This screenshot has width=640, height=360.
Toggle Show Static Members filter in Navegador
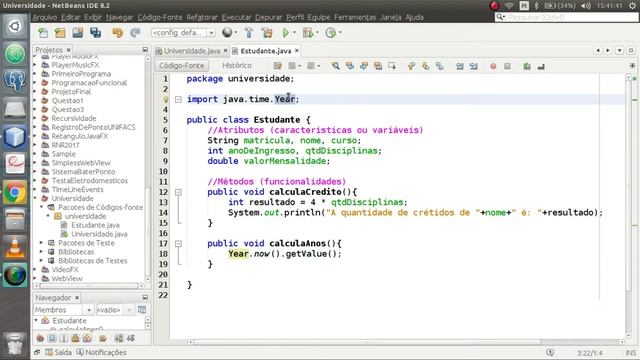[64, 338]
